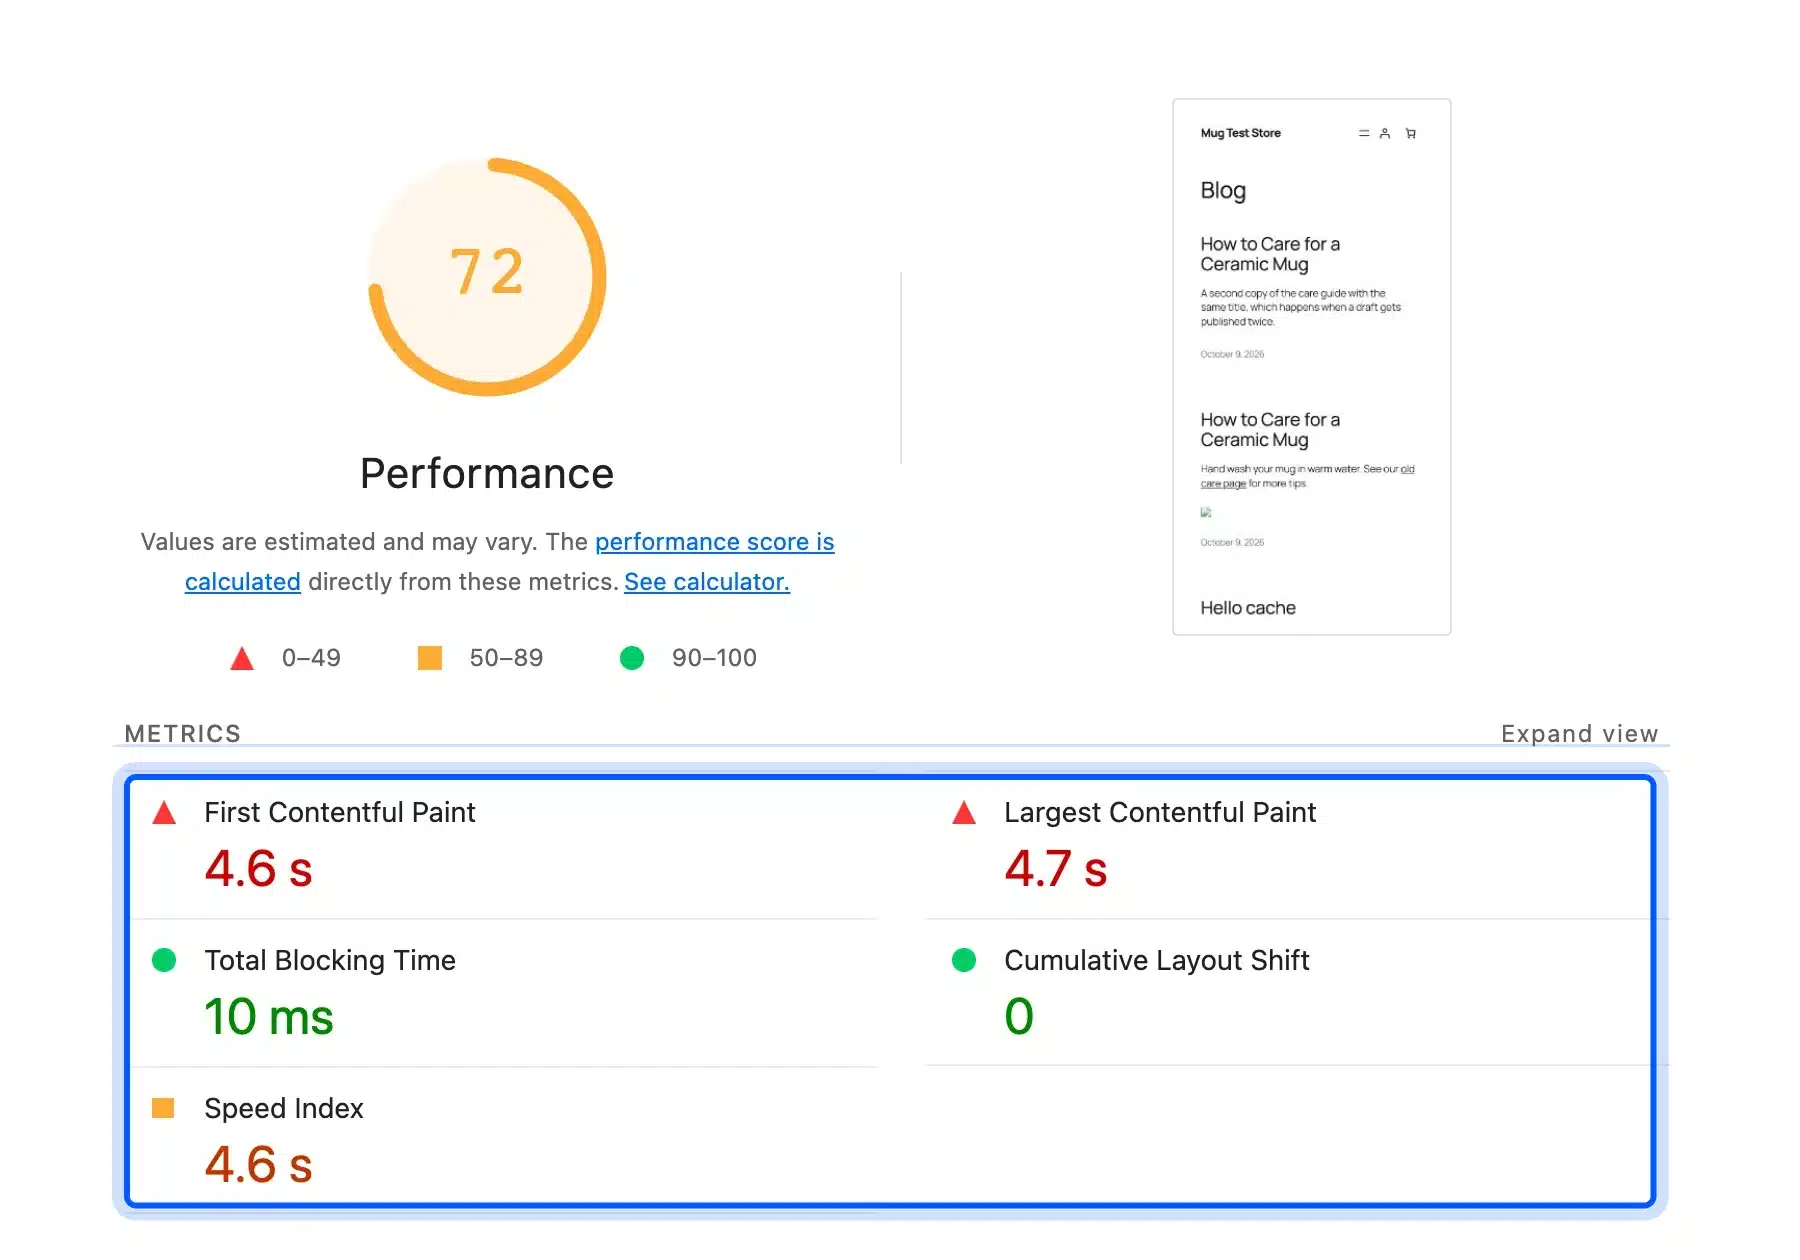Click the 4.7 s Largest Contentful Paint value
The height and width of the screenshot is (1260, 1800).
[x=1056, y=868]
